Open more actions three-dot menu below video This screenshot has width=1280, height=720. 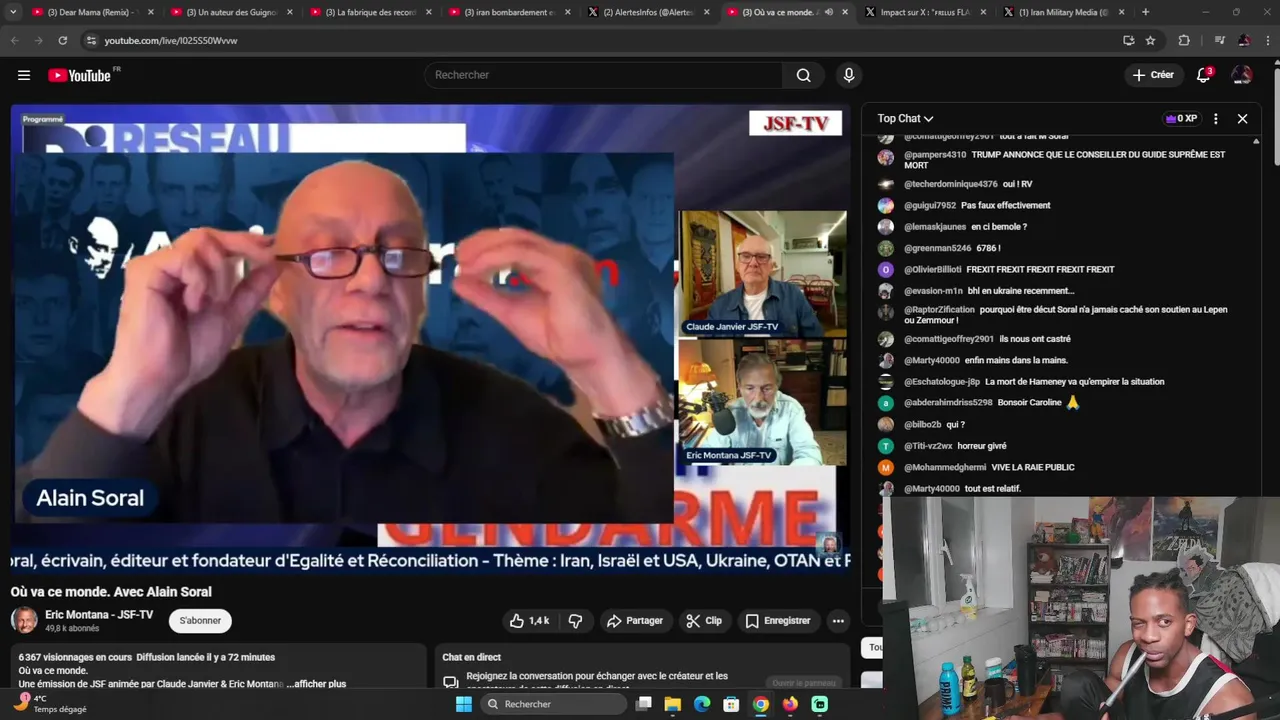pos(838,621)
